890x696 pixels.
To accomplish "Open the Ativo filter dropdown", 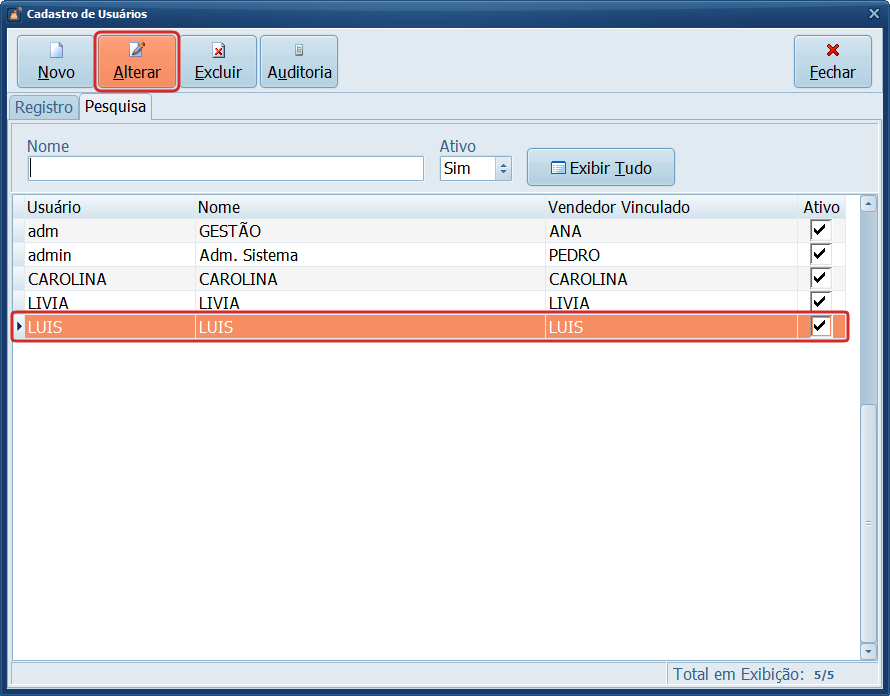I will tap(503, 169).
